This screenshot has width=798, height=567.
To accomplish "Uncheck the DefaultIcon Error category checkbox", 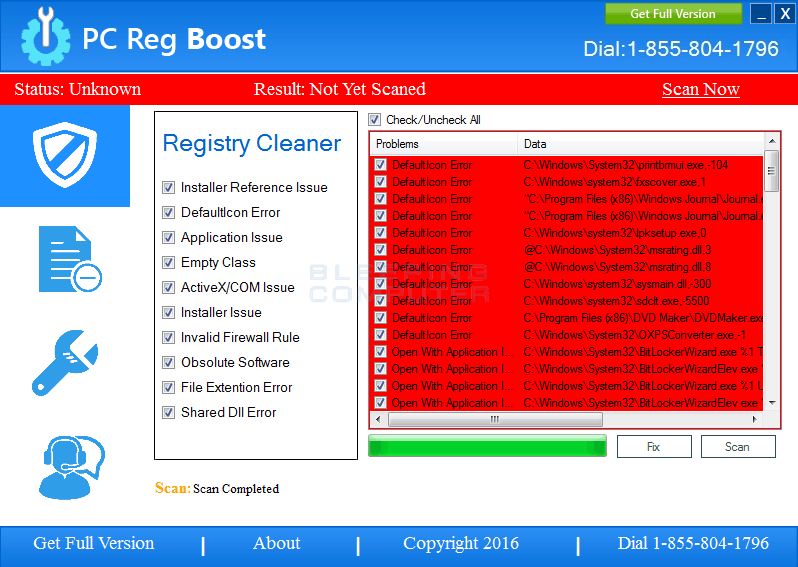I will click(x=168, y=213).
